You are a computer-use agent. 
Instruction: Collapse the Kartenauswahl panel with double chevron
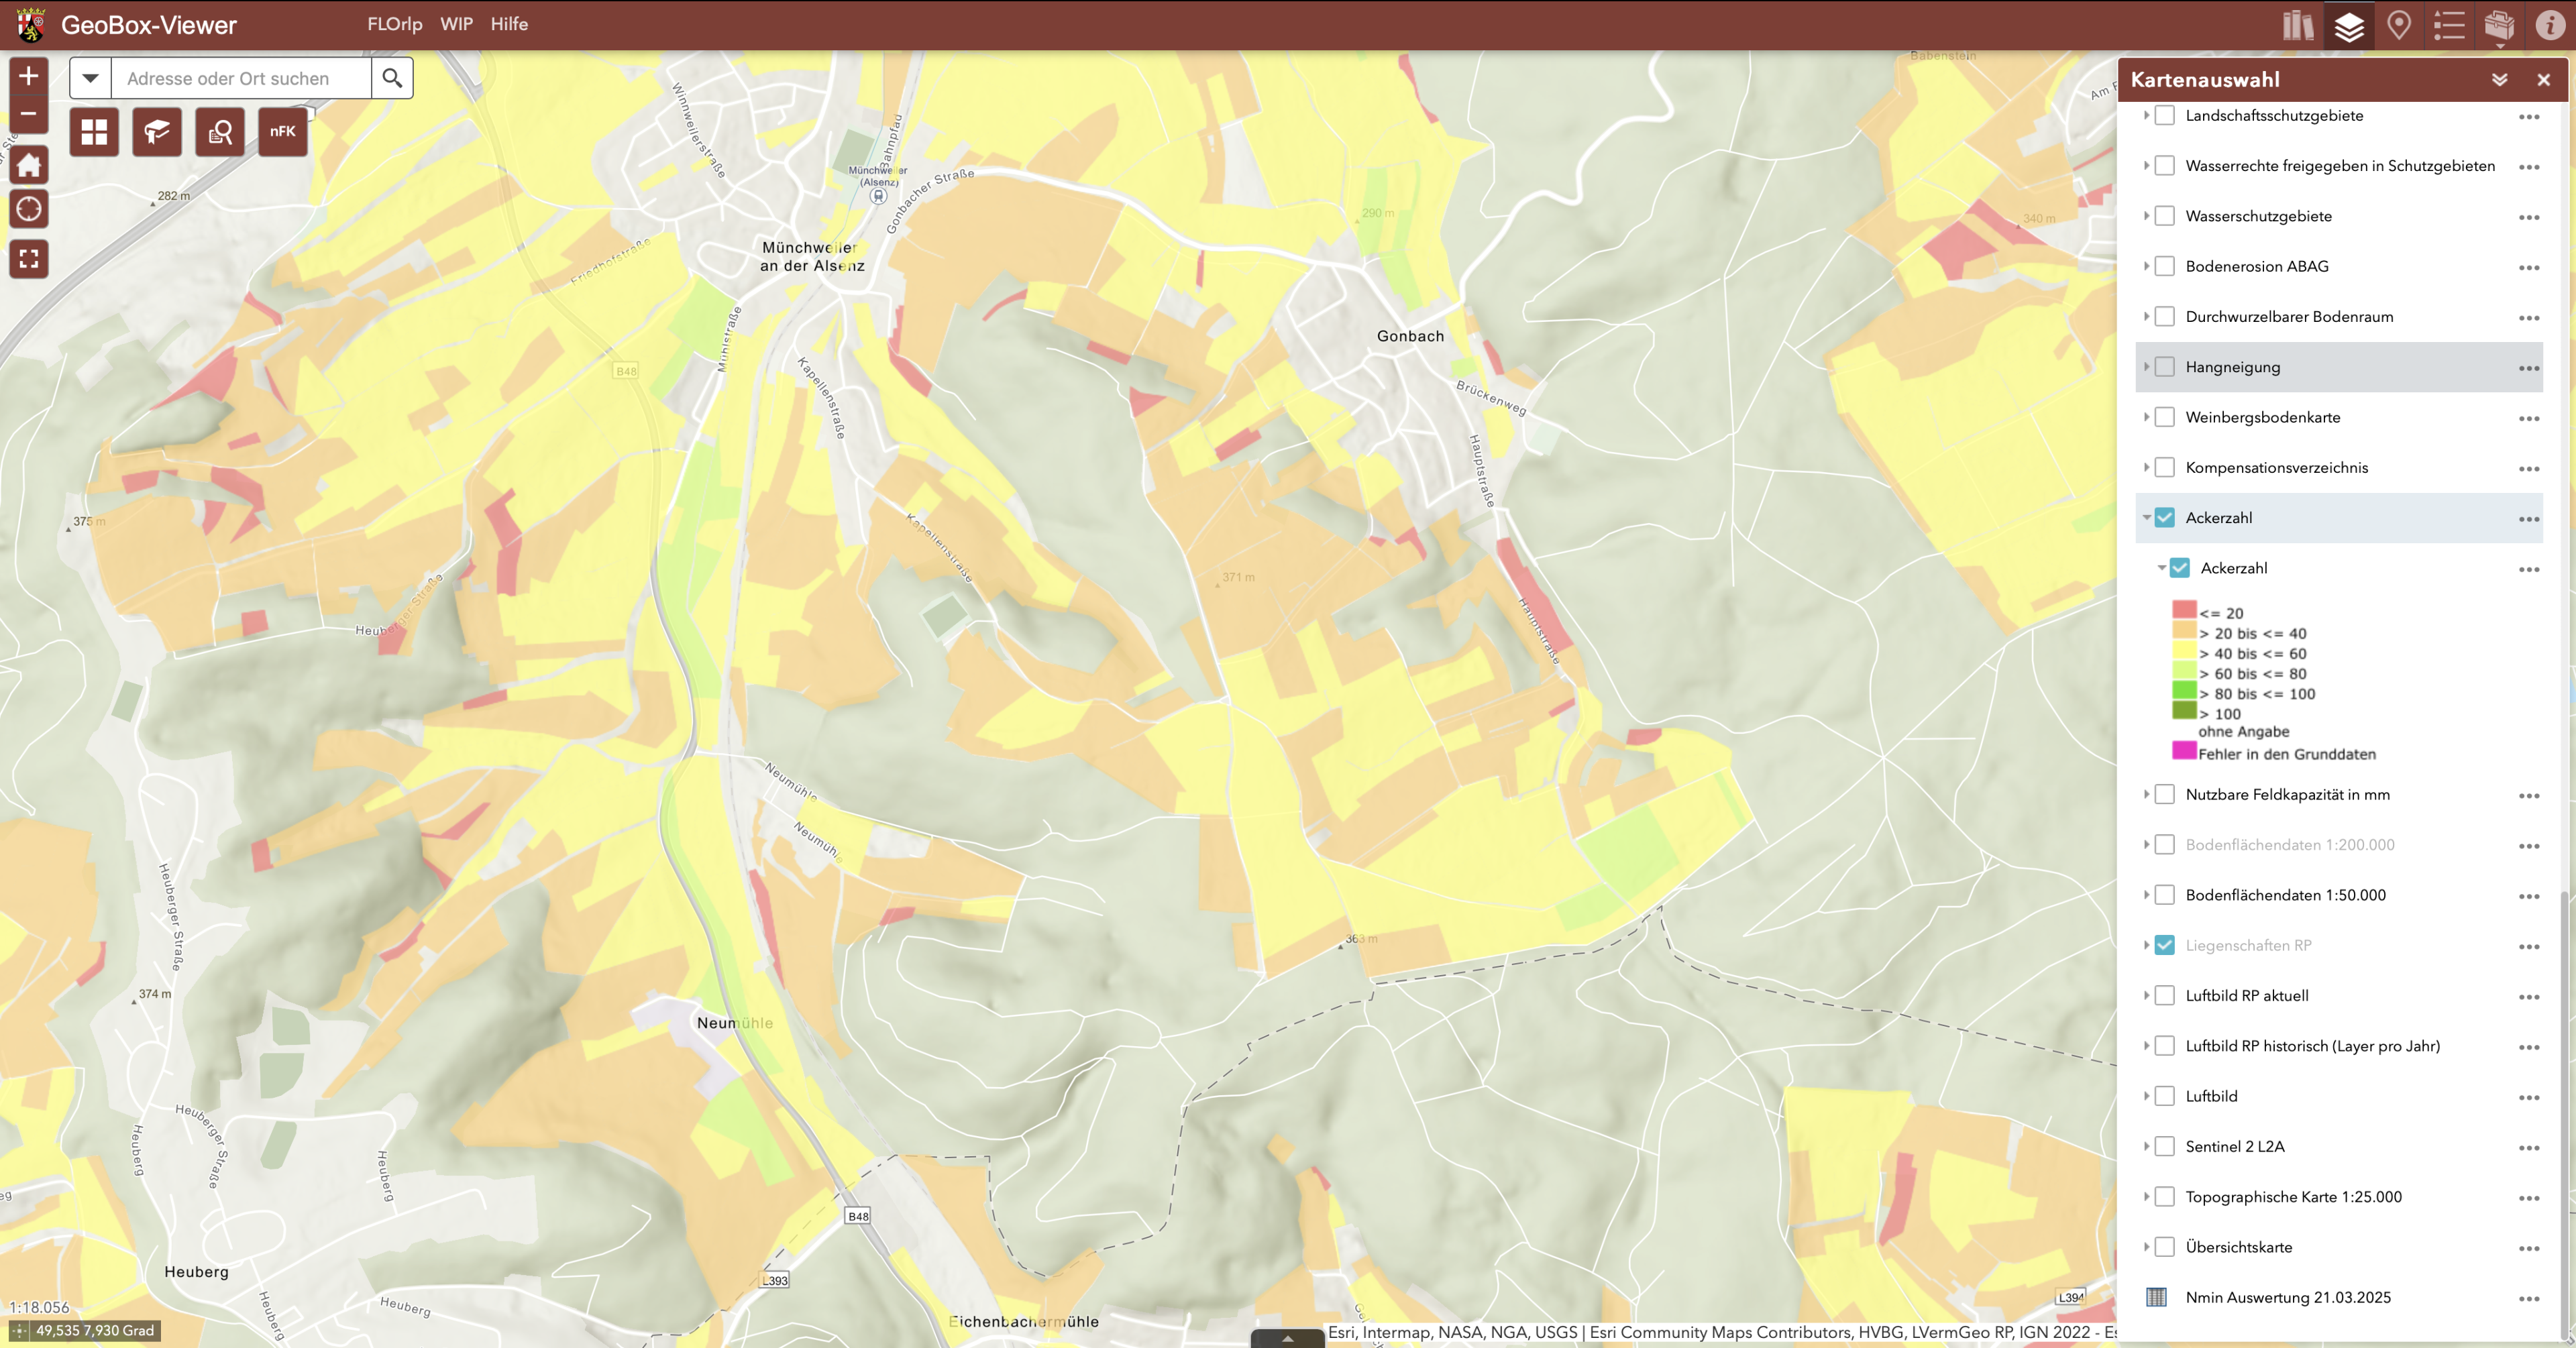pos(2499,80)
